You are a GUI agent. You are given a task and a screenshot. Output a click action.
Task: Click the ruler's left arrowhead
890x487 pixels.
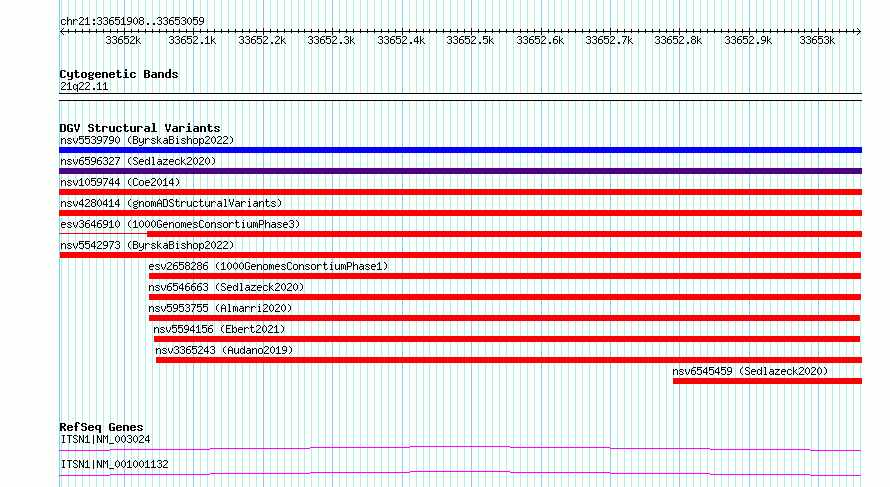pyautogui.click(x=62, y=31)
